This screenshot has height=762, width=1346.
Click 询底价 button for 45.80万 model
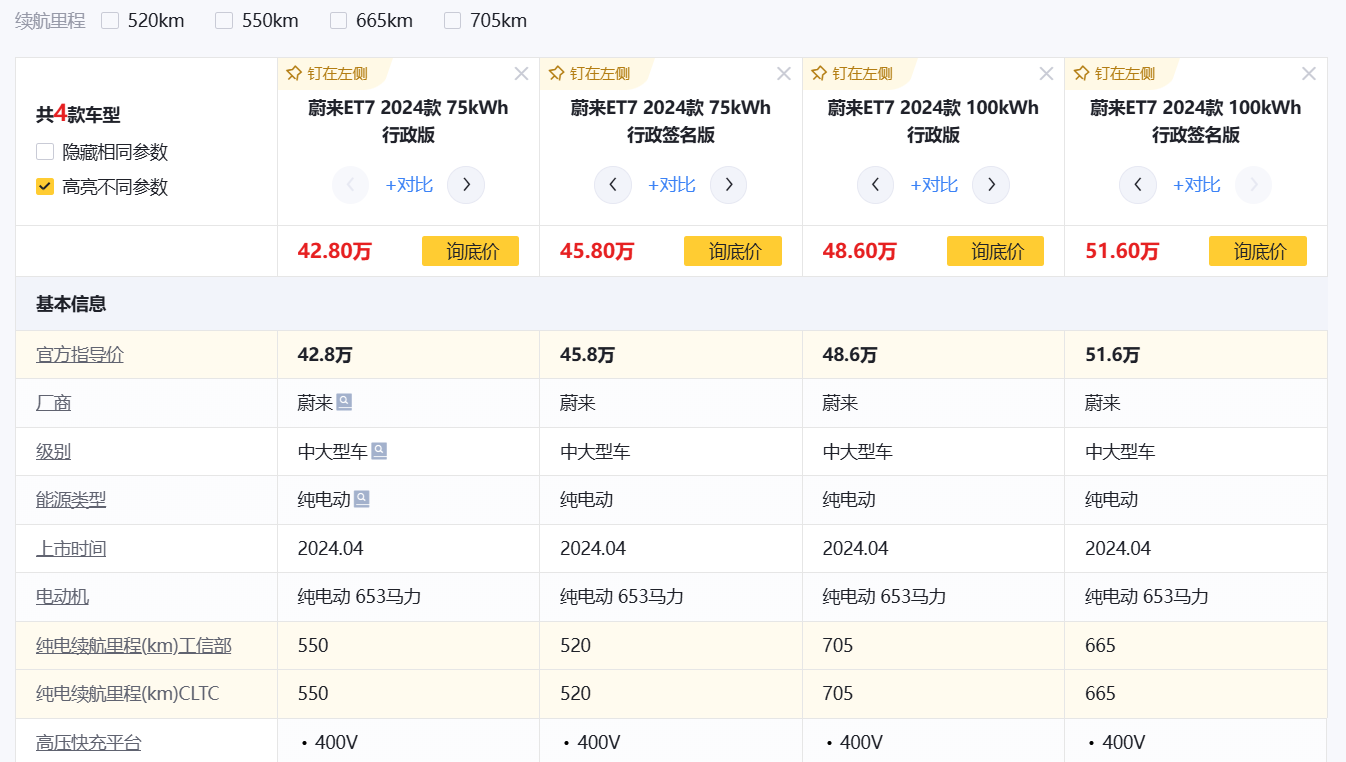point(733,251)
